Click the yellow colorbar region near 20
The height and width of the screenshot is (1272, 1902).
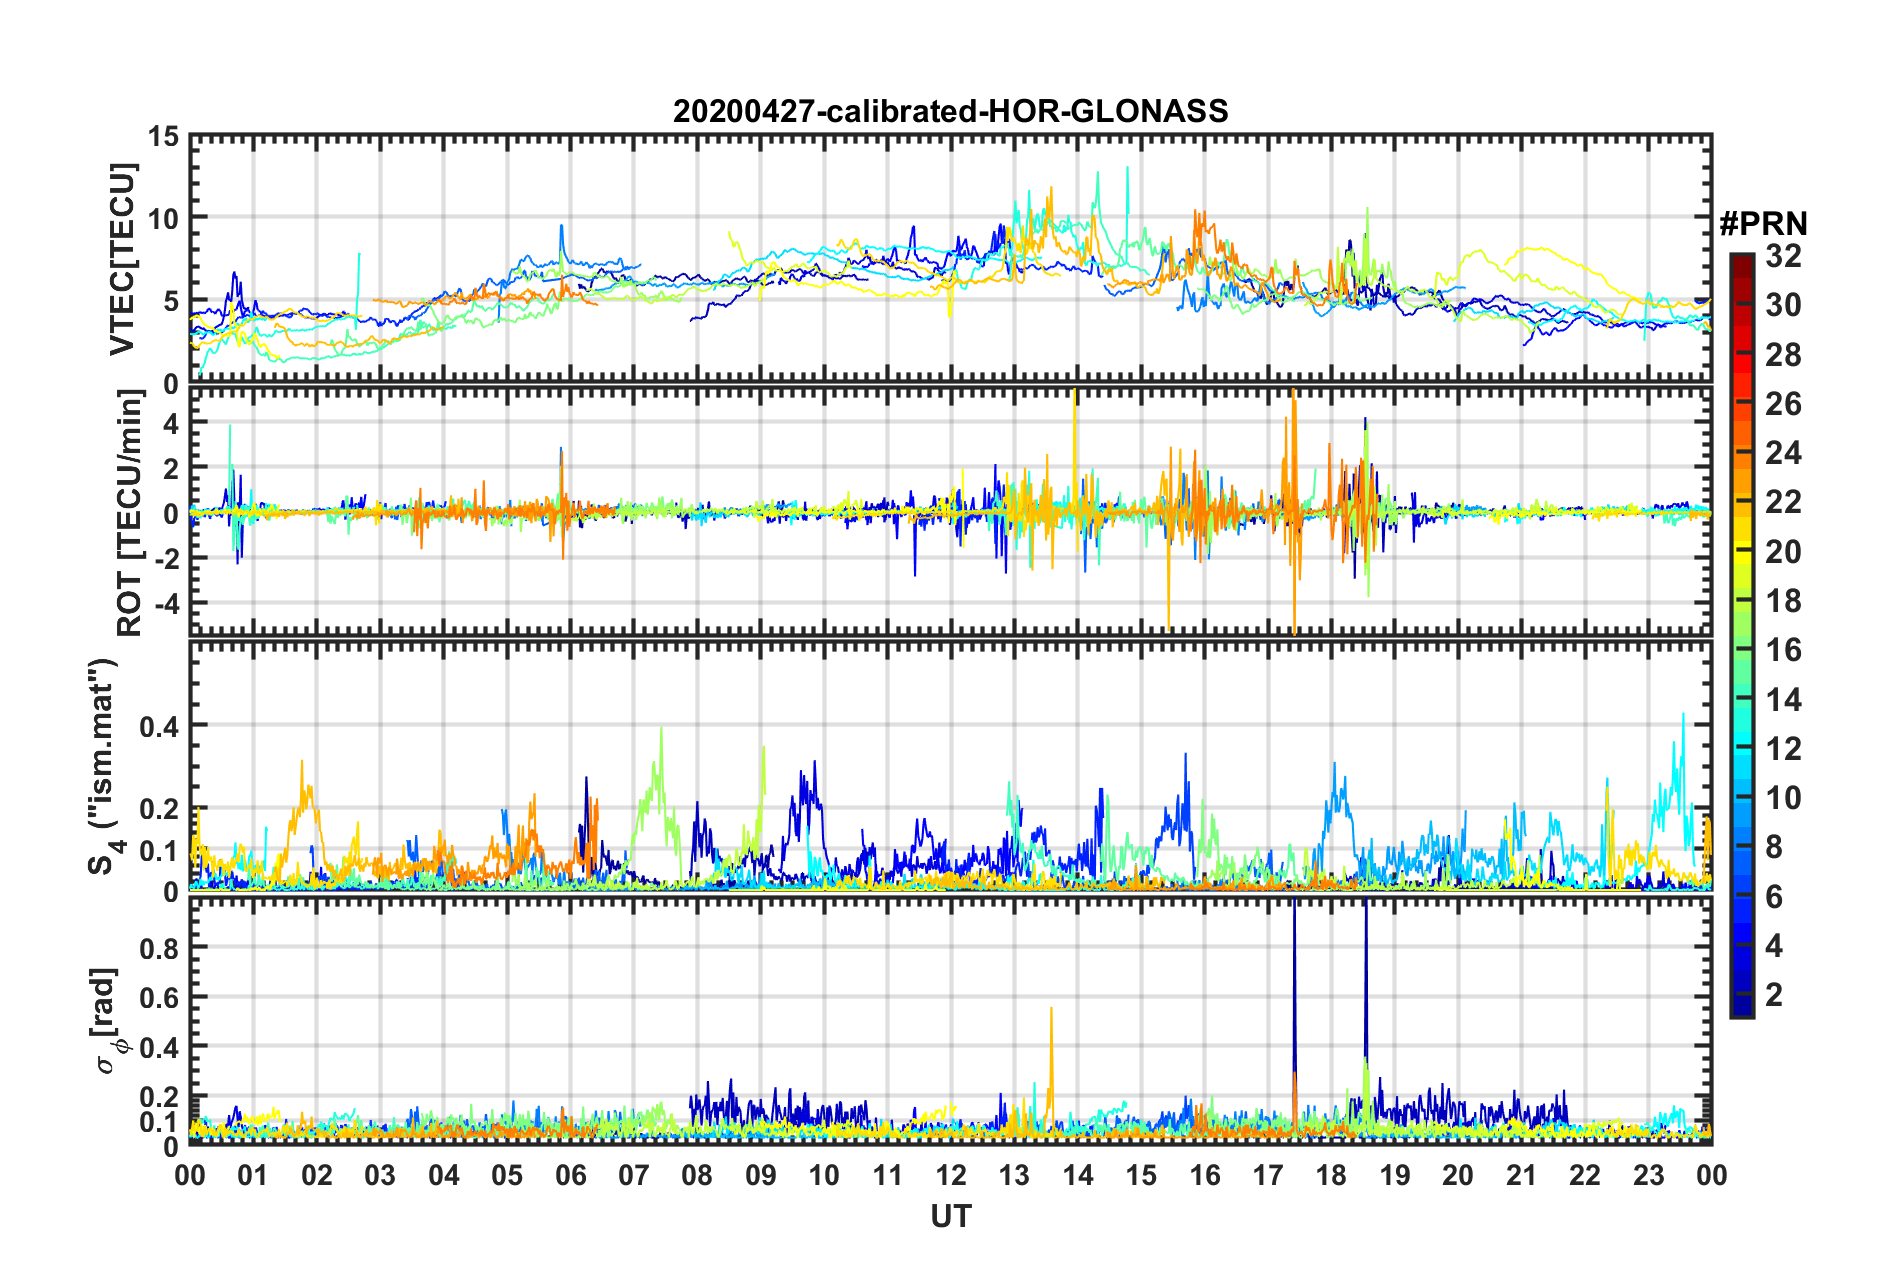pos(1741,552)
